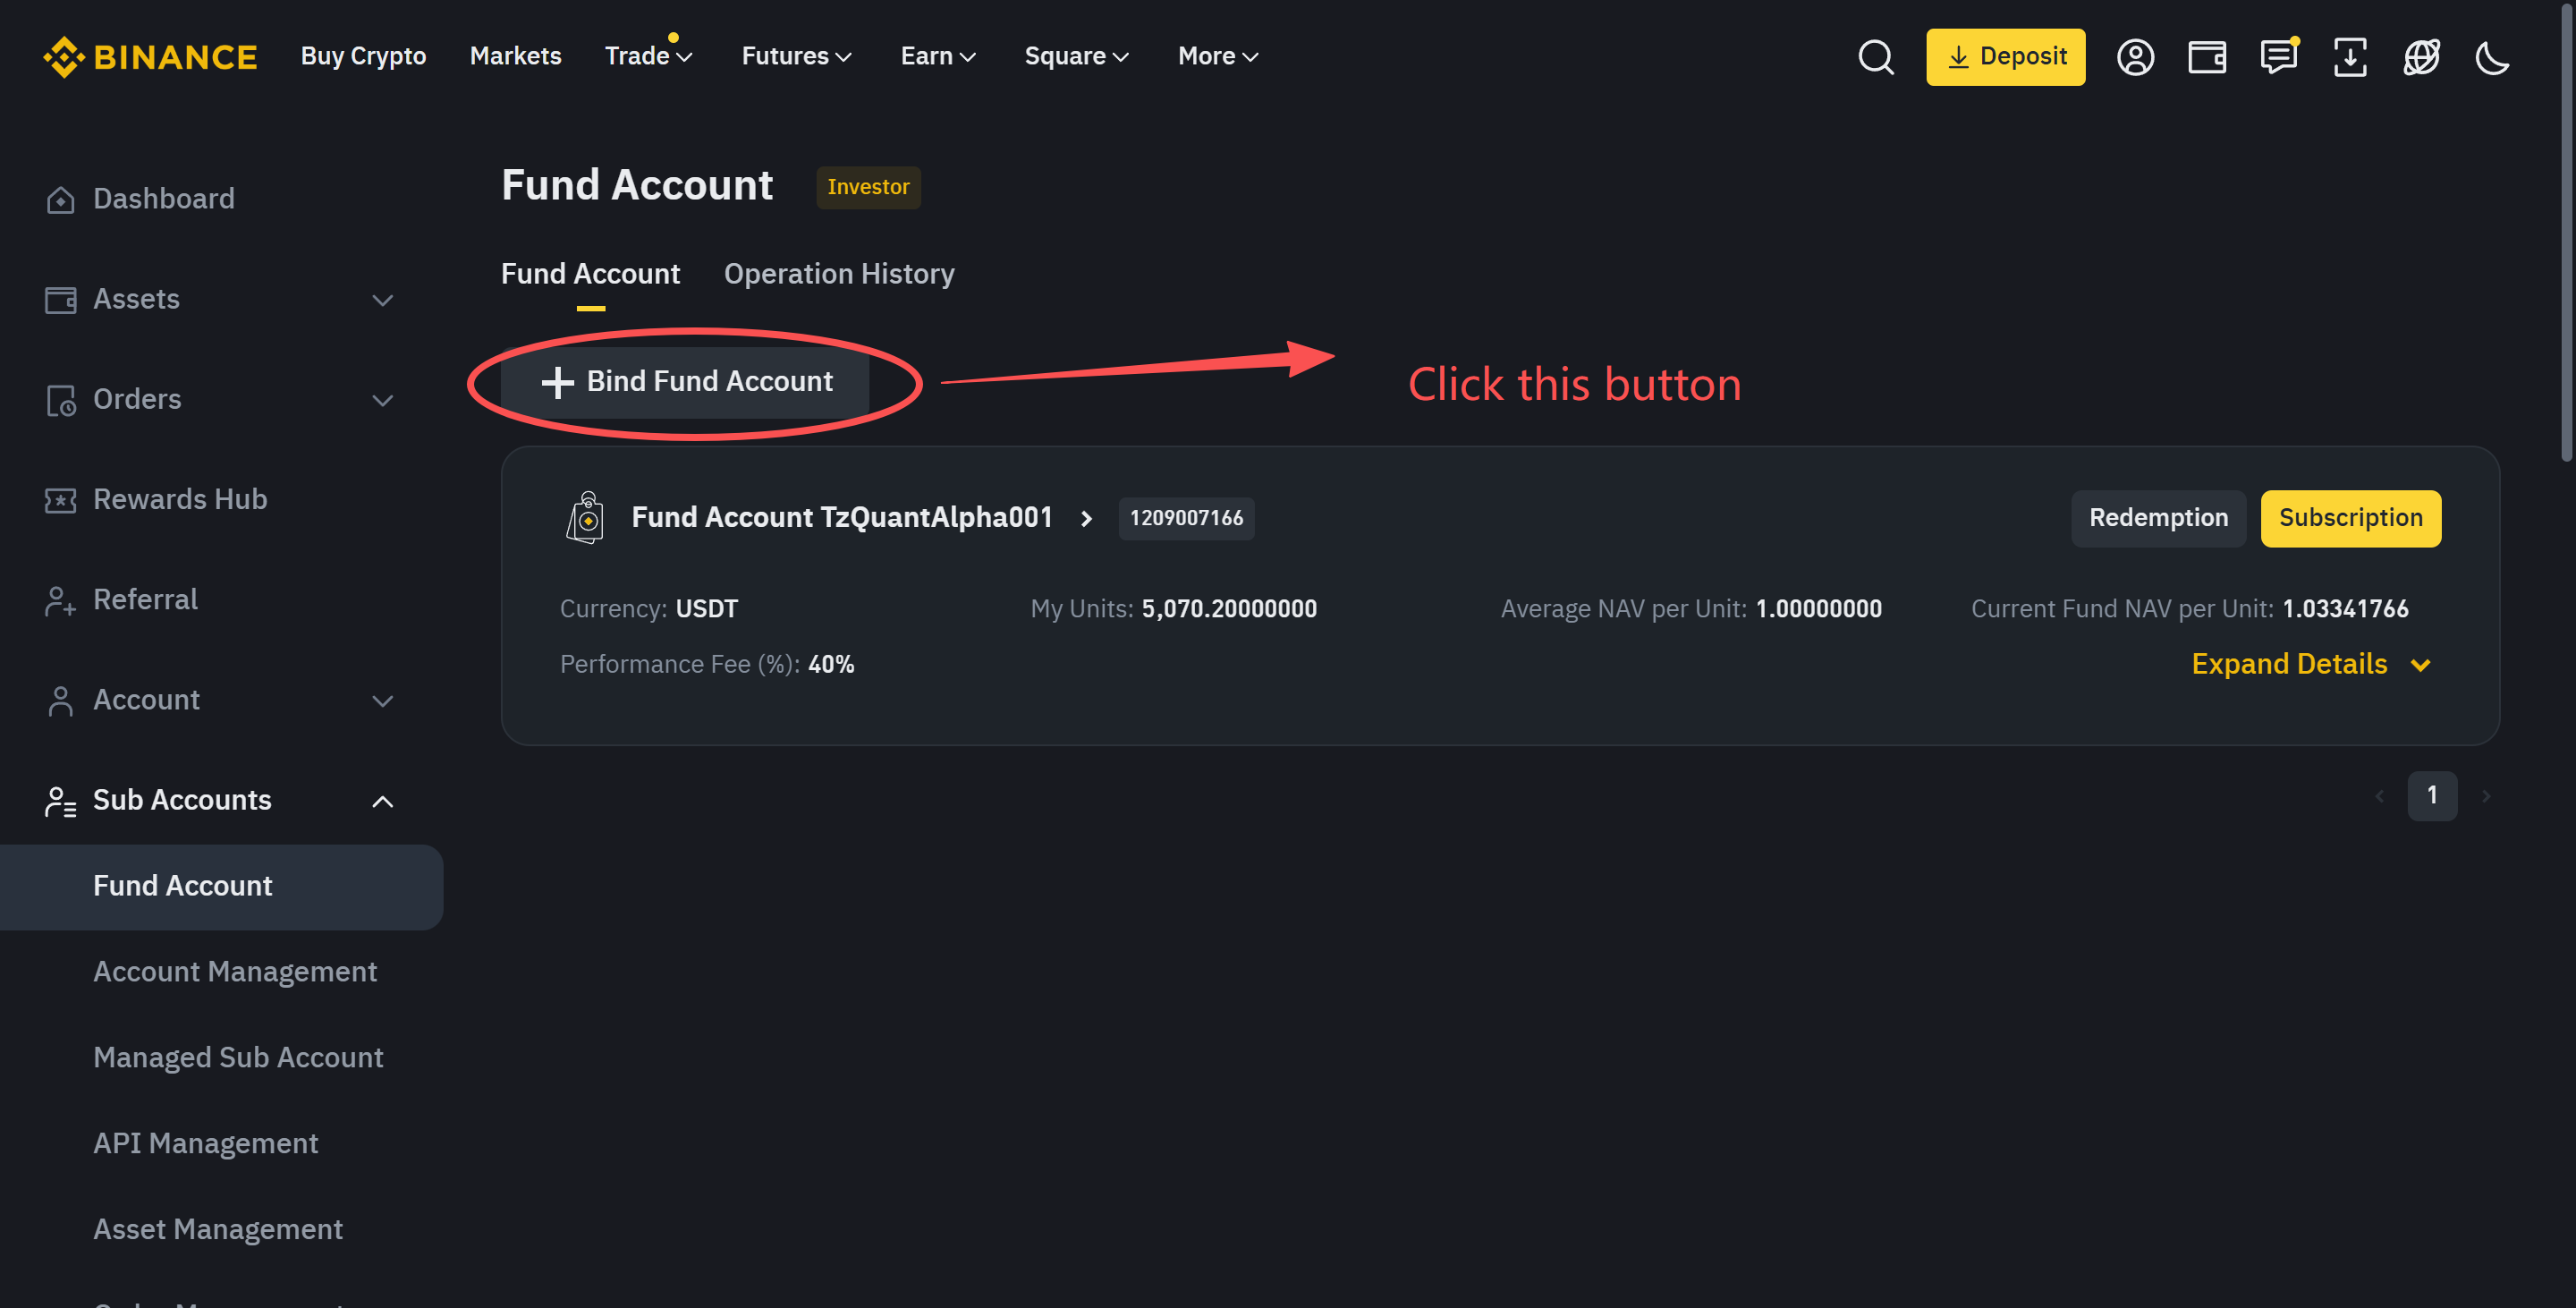Open the language globe icon
This screenshot has height=1308, width=2576.
pyautogui.click(x=2421, y=57)
